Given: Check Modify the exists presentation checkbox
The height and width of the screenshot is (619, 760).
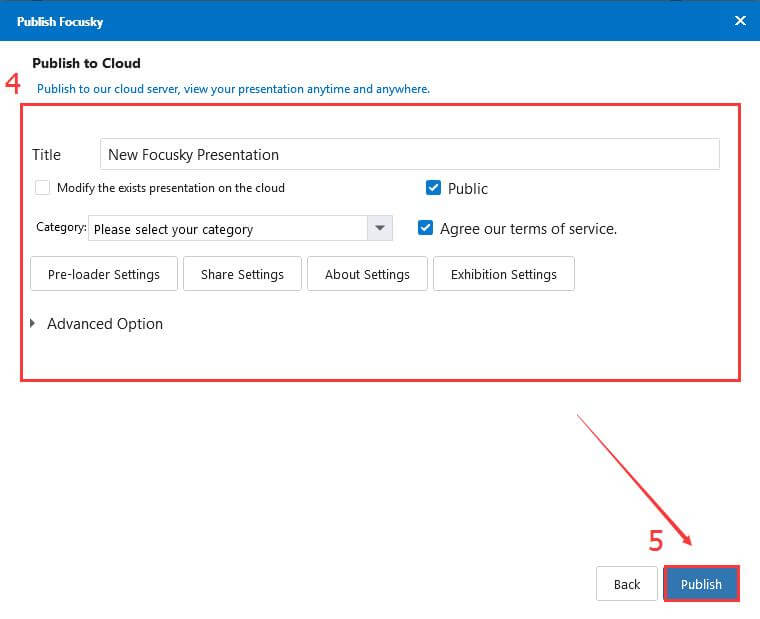Looking at the screenshot, I should (x=42, y=188).
